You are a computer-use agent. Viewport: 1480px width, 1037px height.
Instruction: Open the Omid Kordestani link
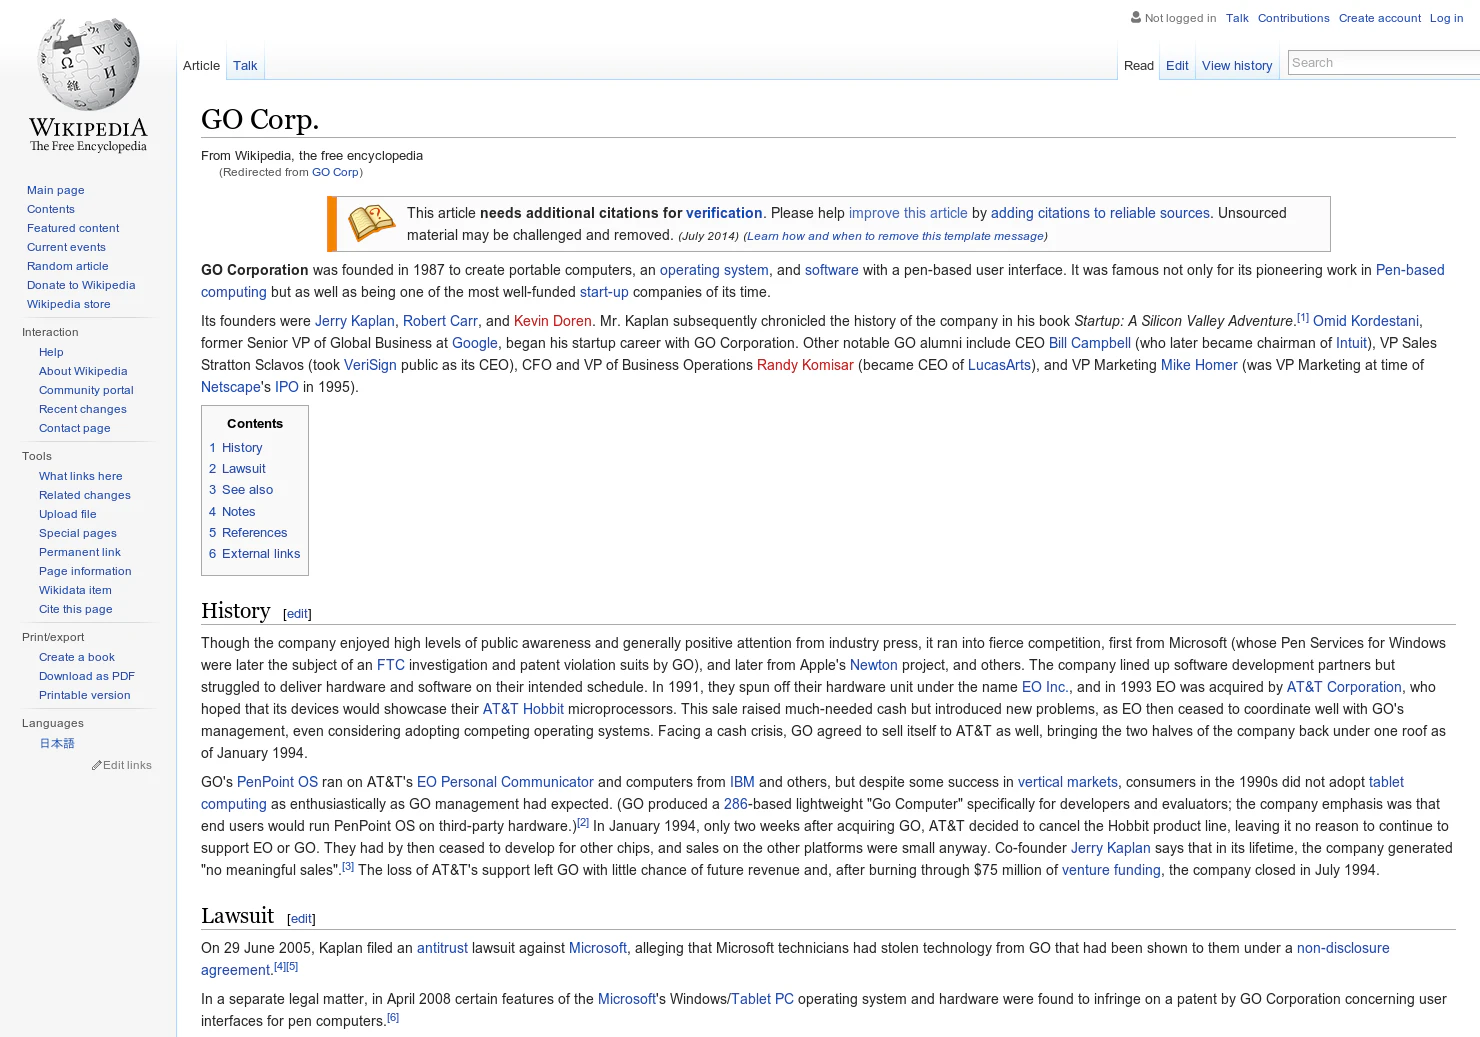click(1365, 321)
